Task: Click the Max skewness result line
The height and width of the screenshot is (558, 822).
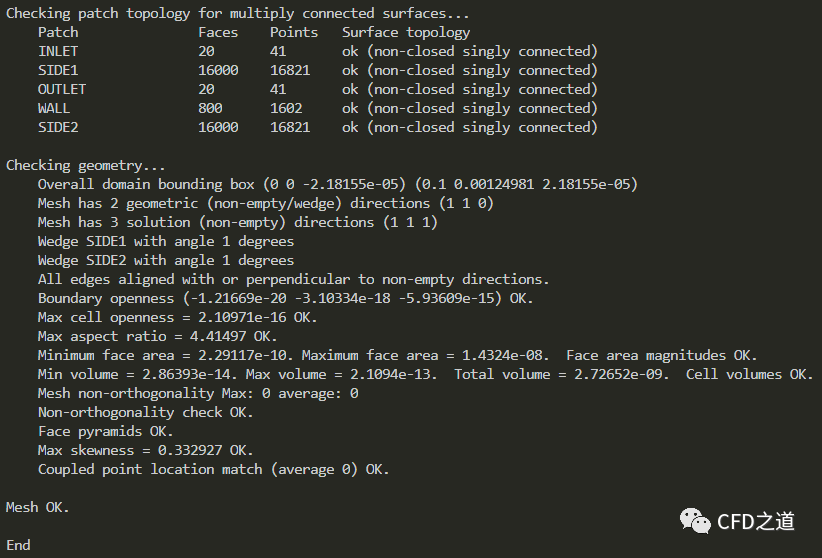Action: (145, 450)
